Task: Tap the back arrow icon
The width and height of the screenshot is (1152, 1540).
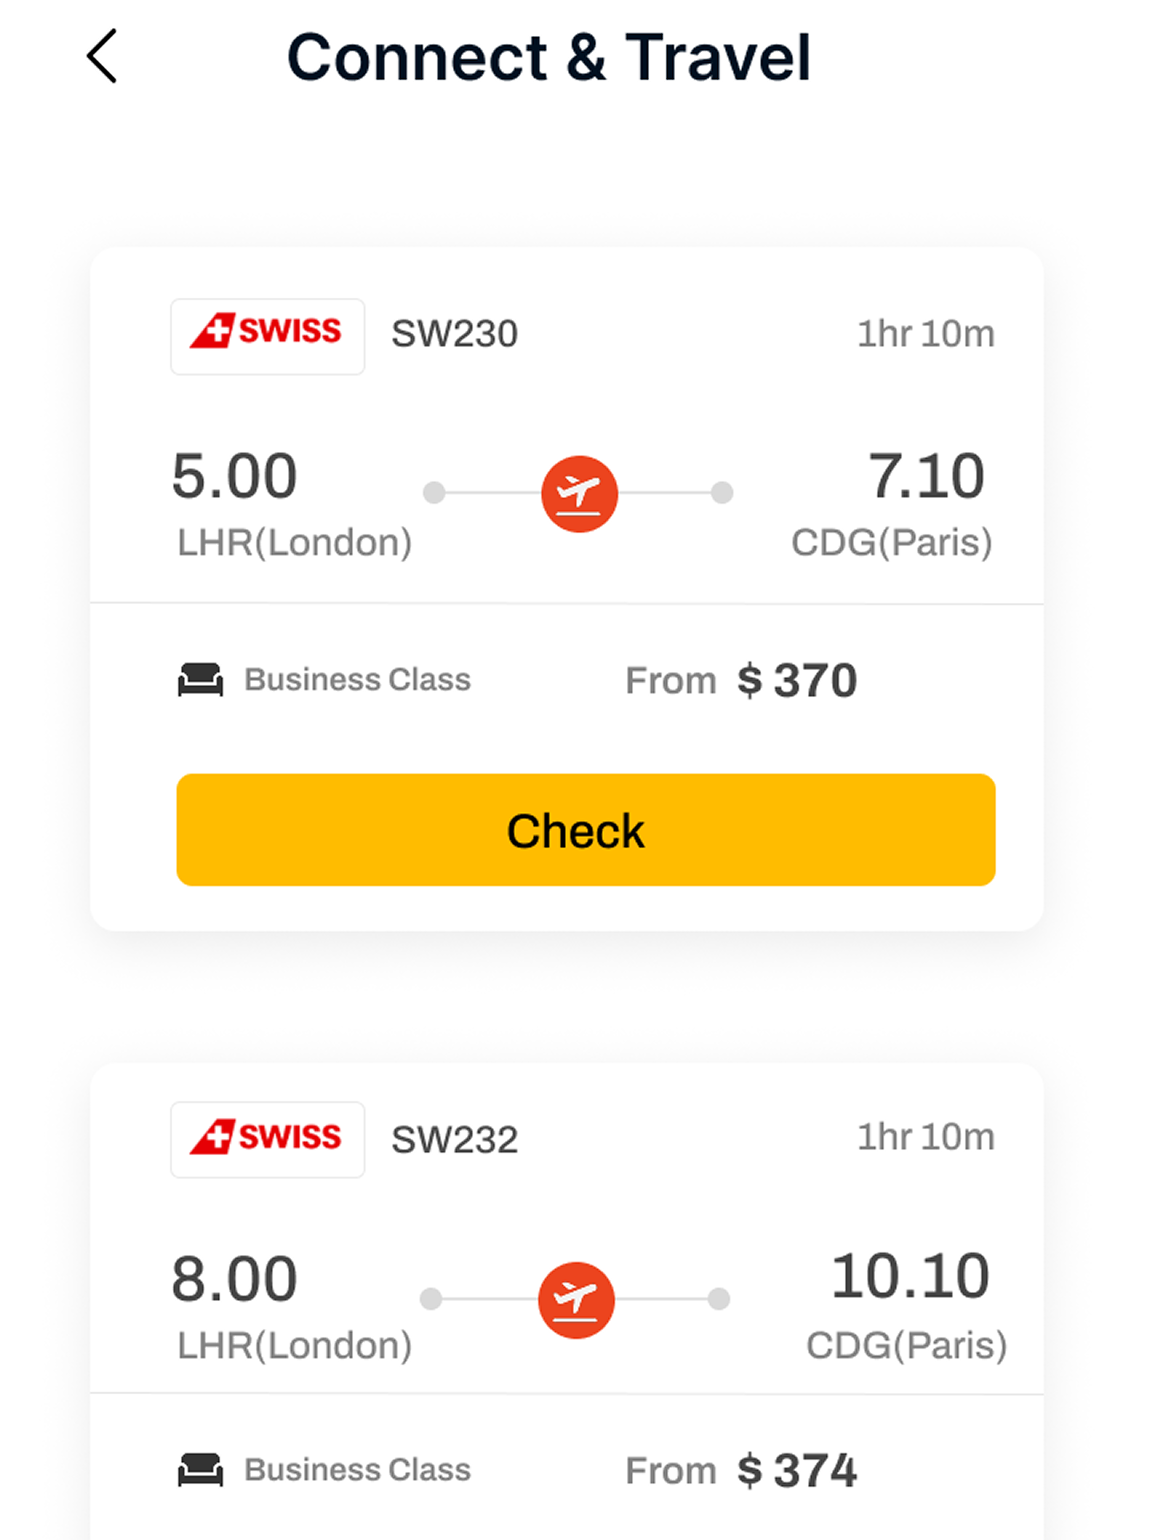Action: [102, 56]
